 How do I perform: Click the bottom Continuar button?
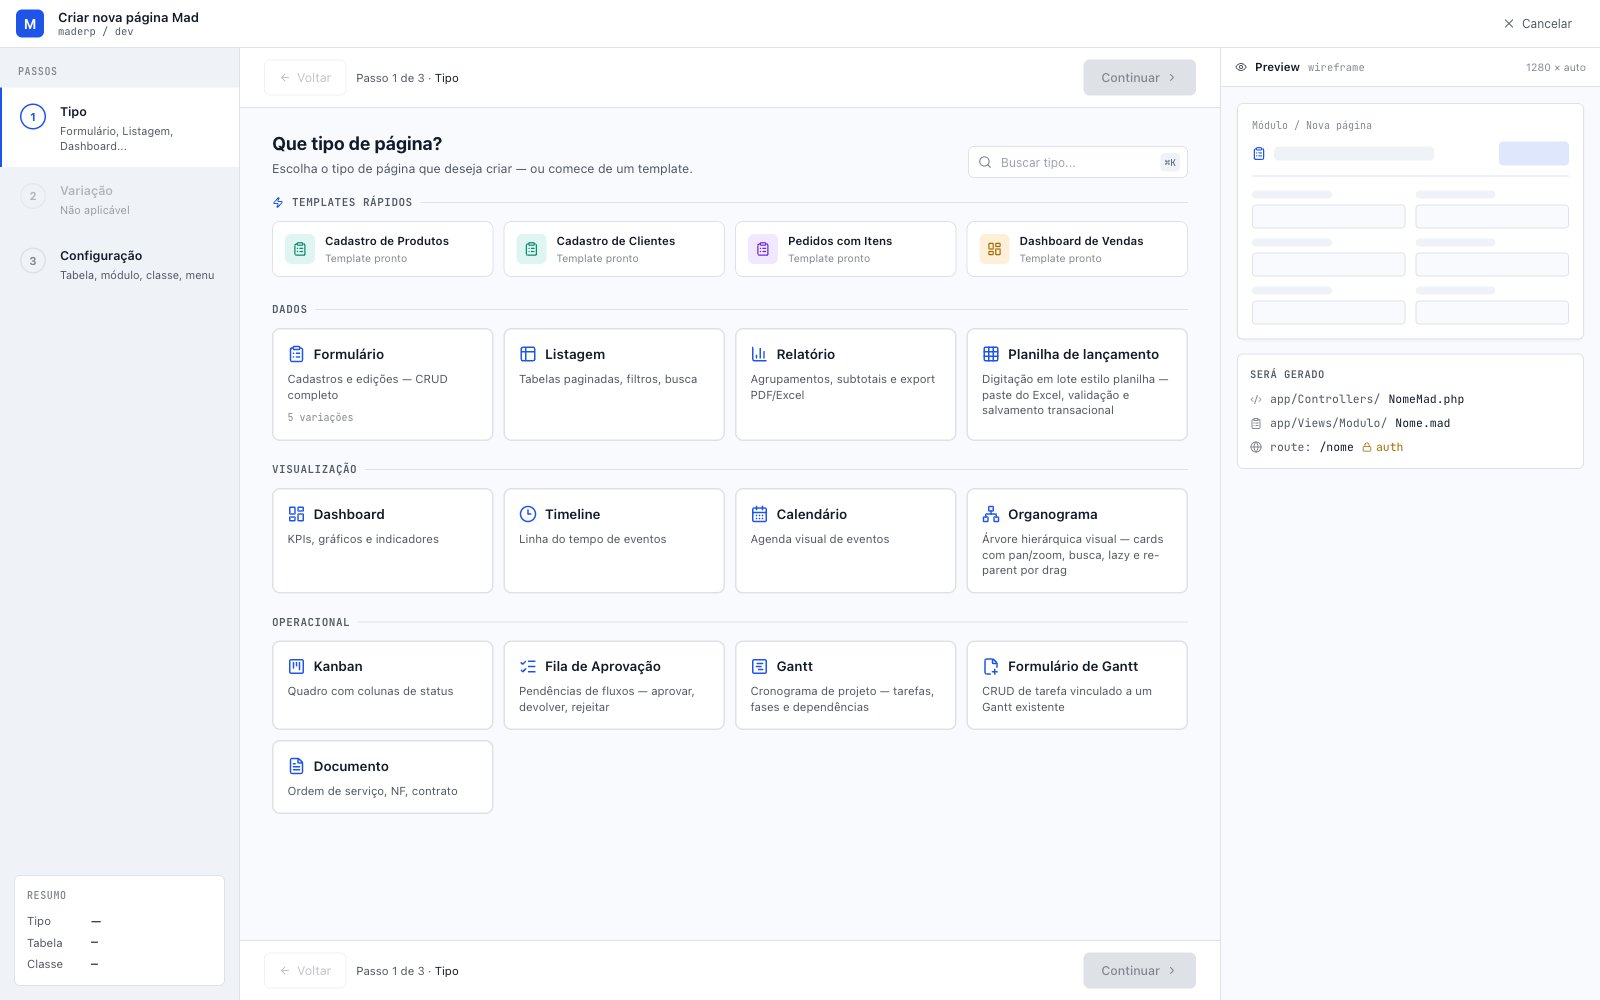[1139, 971]
